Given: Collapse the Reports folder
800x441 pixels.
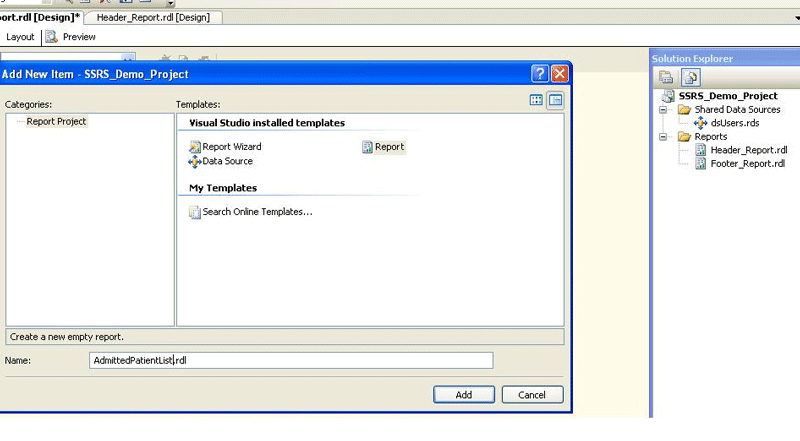Looking at the screenshot, I should [x=663, y=137].
